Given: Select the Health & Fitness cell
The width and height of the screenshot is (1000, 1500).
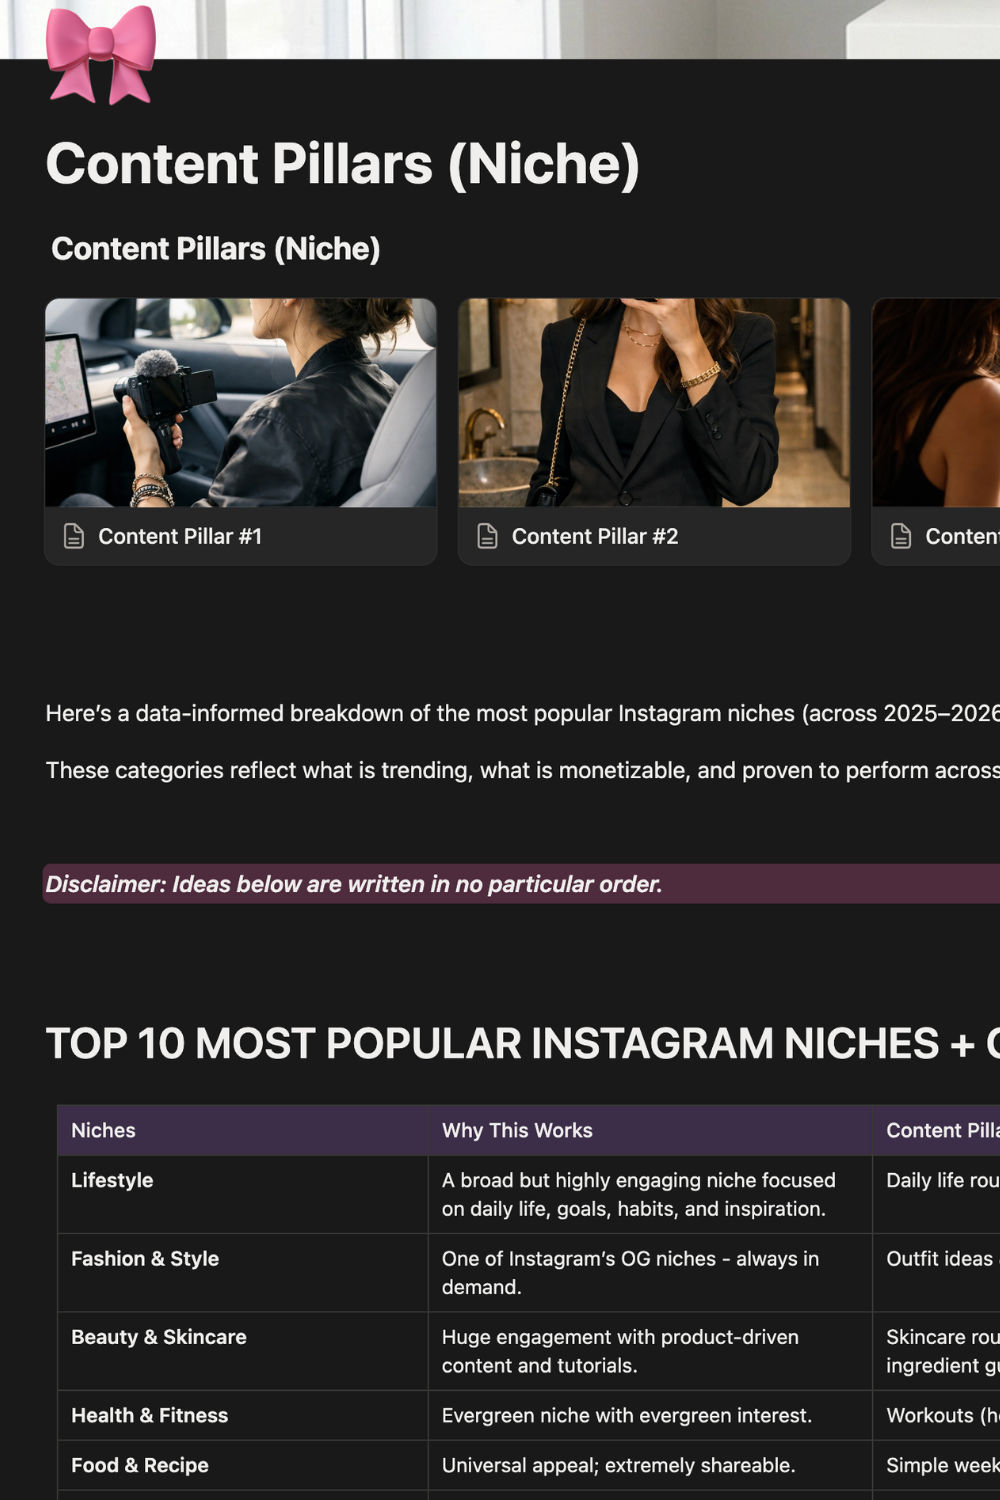Looking at the screenshot, I should tap(243, 1415).
